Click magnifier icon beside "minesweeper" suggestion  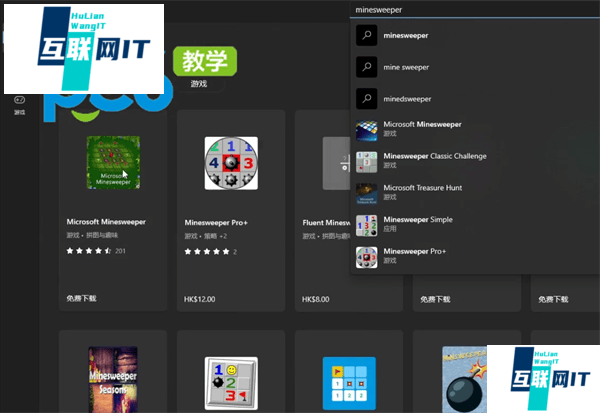pos(367,35)
